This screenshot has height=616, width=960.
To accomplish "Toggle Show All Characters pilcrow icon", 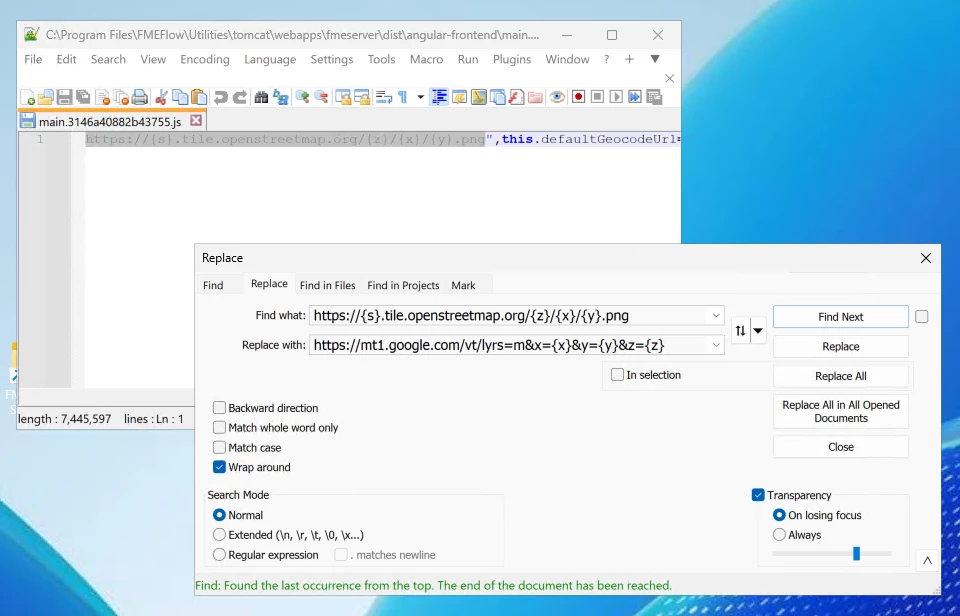I will 402,97.
